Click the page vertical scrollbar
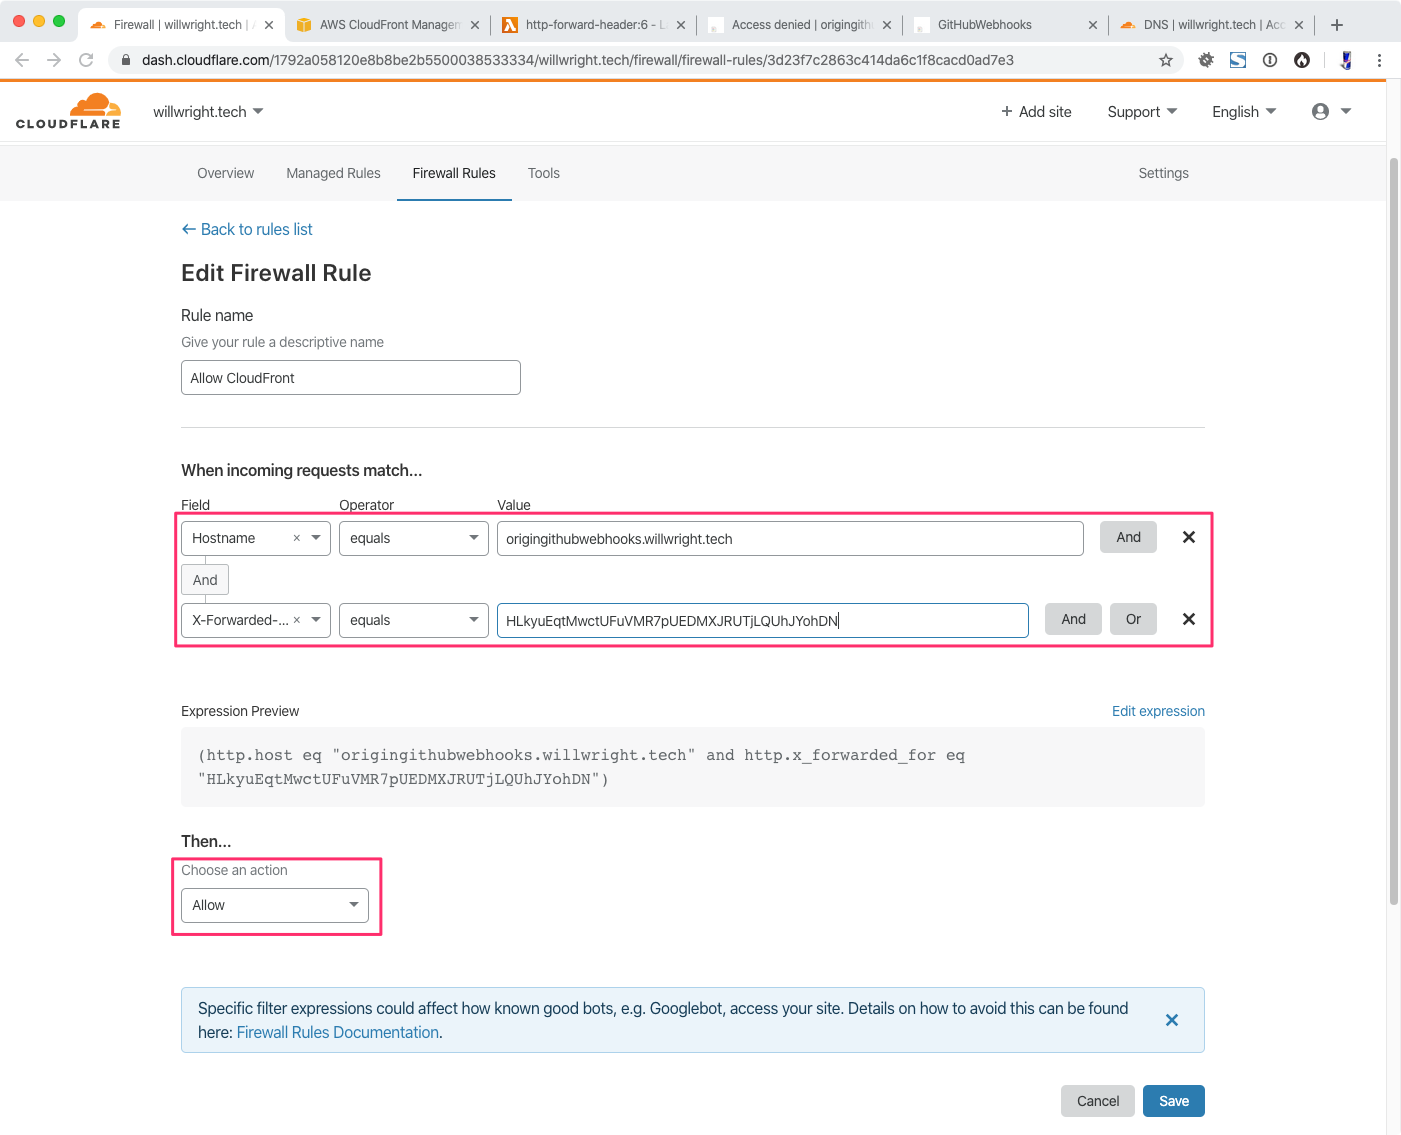The height and width of the screenshot is (1135, 1401). [x=1394, y=530]
